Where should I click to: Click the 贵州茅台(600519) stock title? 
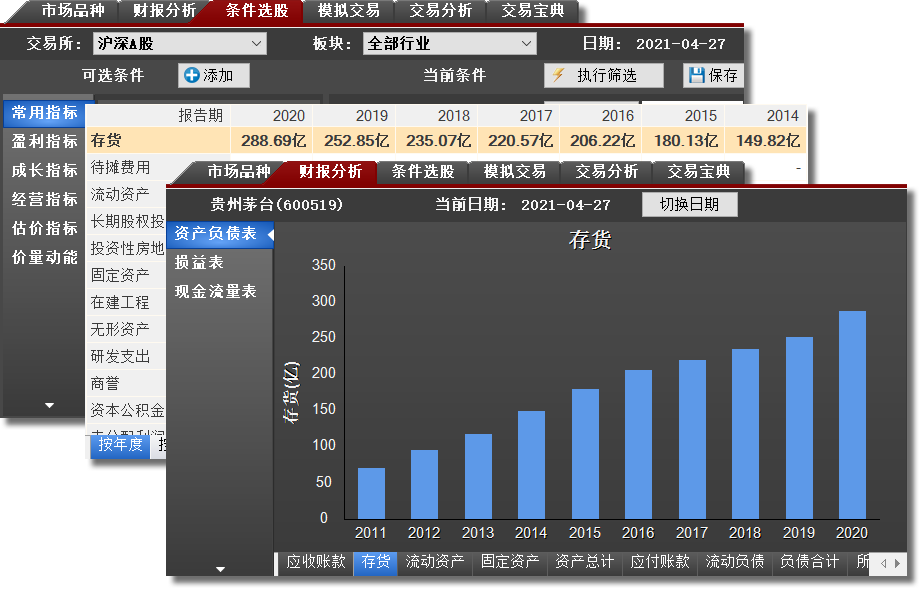[277, 205]
